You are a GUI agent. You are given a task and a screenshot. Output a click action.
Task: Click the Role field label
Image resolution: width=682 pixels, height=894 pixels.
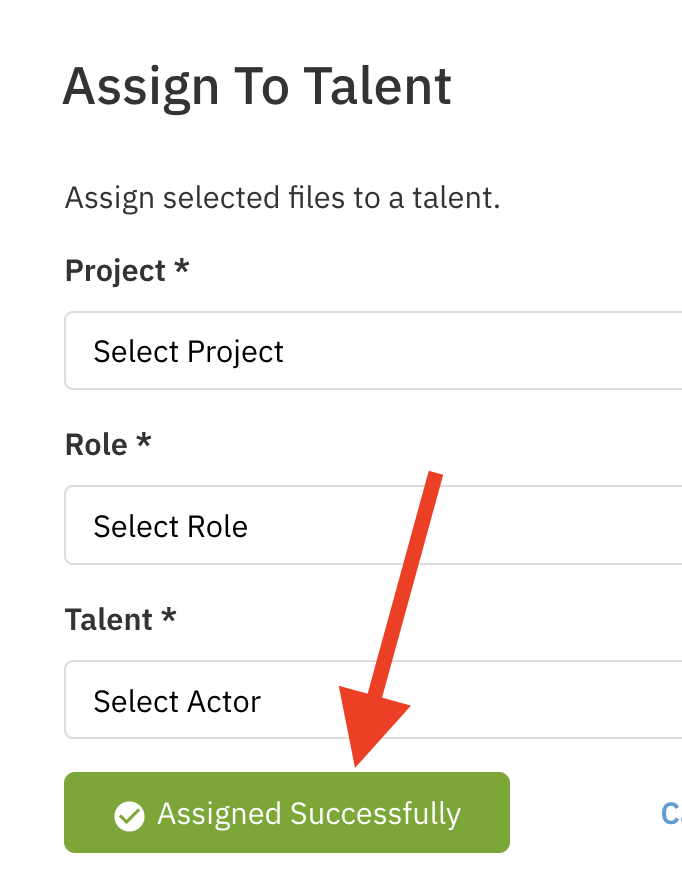point(96,444)
